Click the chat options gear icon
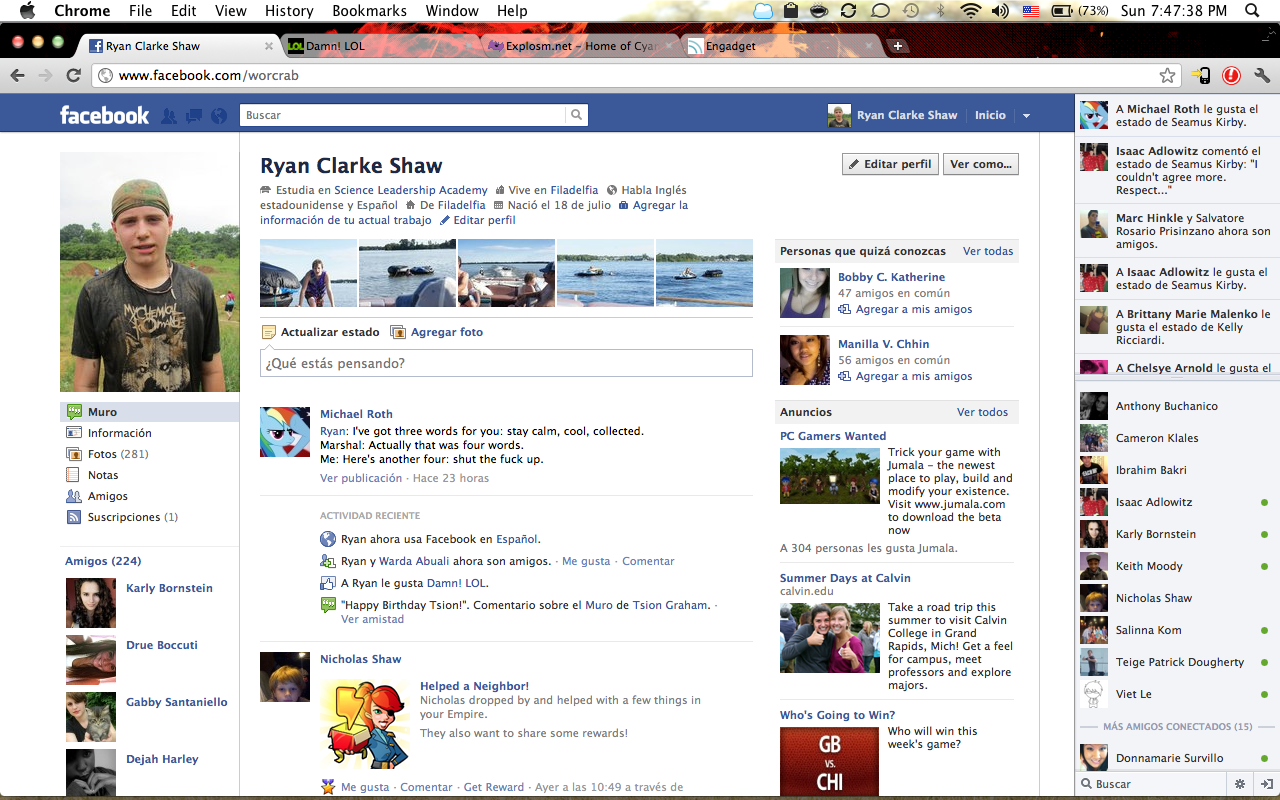 pyautogui.click(x=1240, y=784)
